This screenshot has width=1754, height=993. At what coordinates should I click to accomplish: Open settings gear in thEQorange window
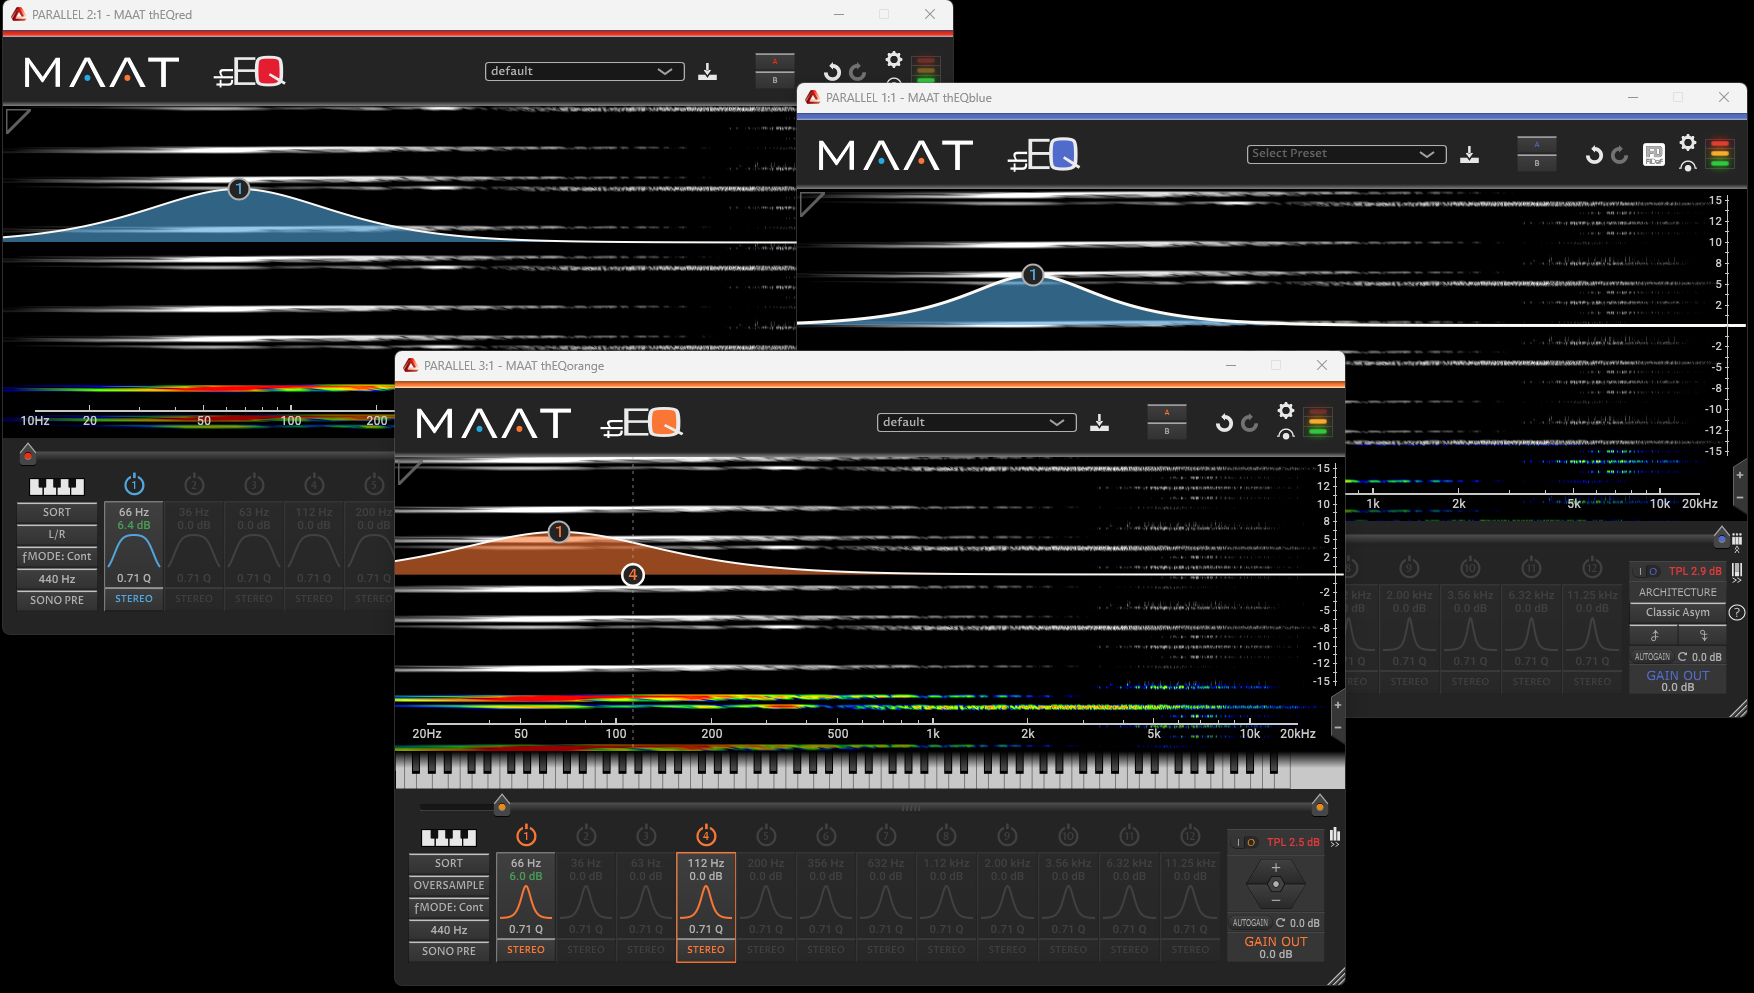point(1286,411)
